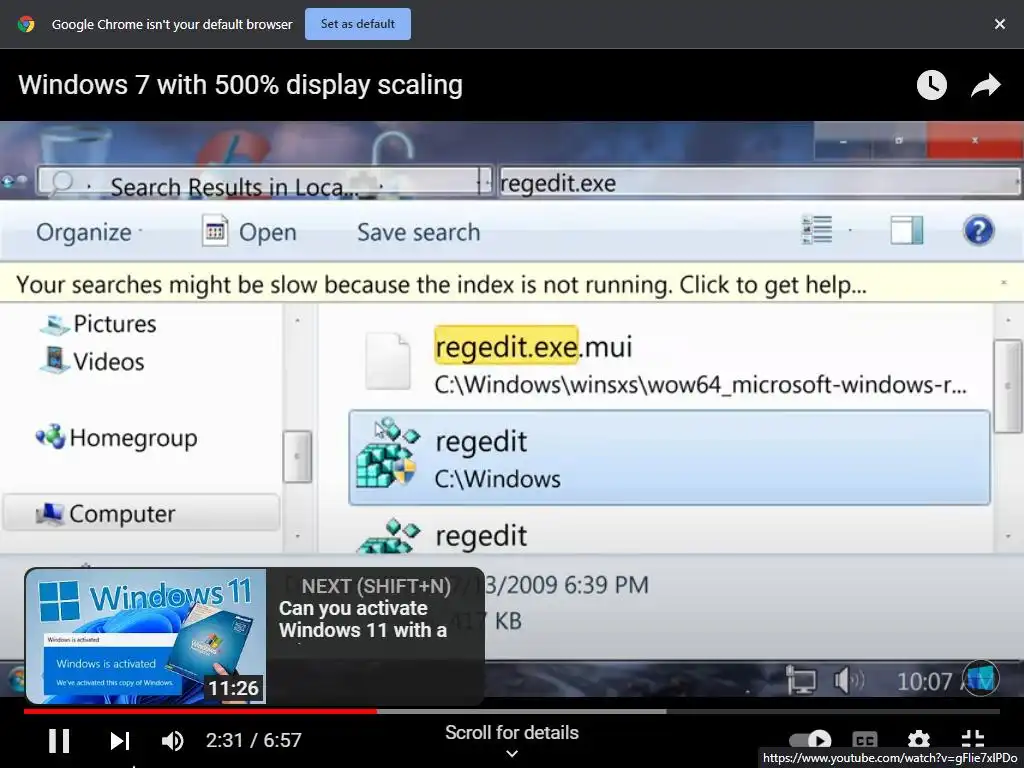1024x768 pixels.
Task: Click the video time 2:31 / 6:57
Action: (253, 740)
